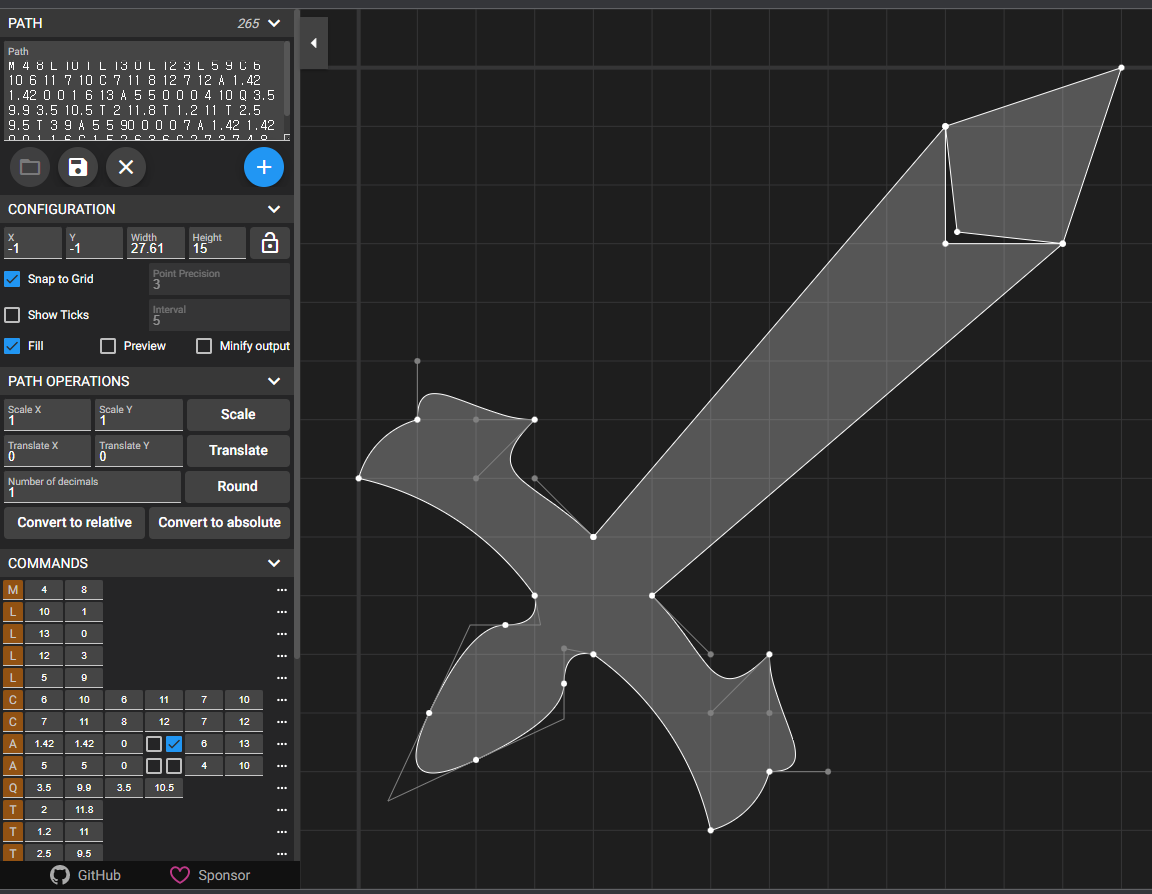This screenshot has width=1152, height=894.
Task: Focus the viewBox X field
Action: point(33,243)
